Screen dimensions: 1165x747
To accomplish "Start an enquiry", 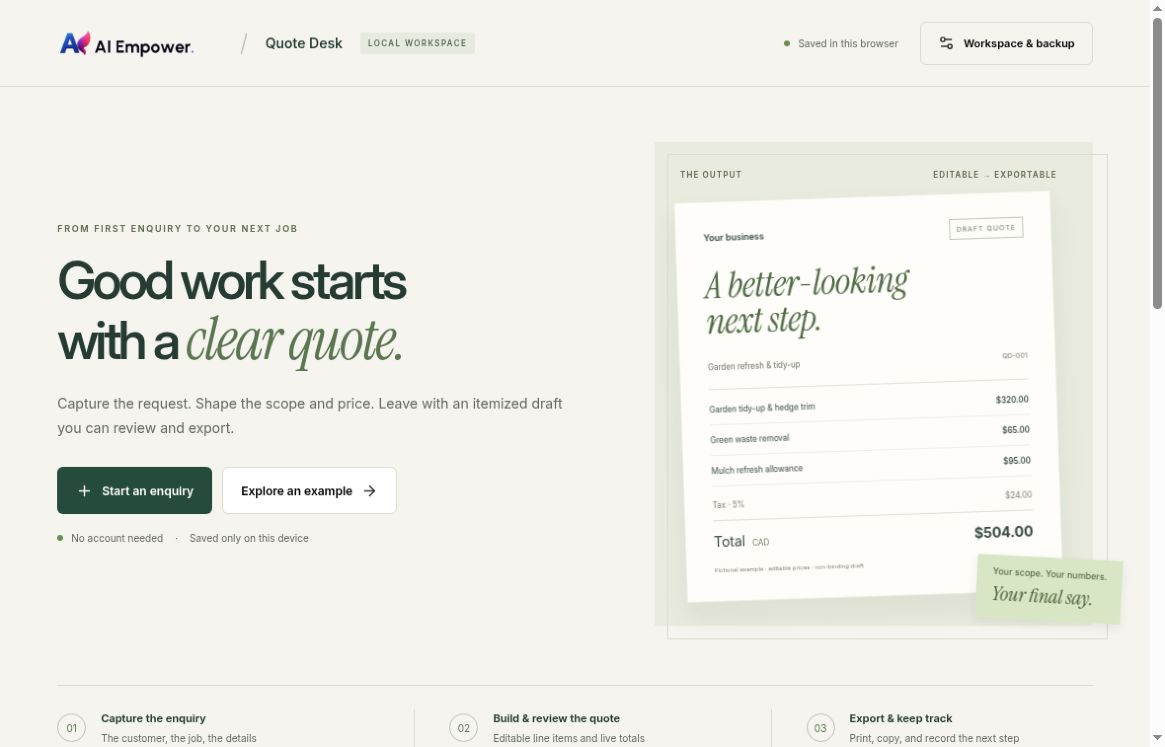I will [134, 491].
